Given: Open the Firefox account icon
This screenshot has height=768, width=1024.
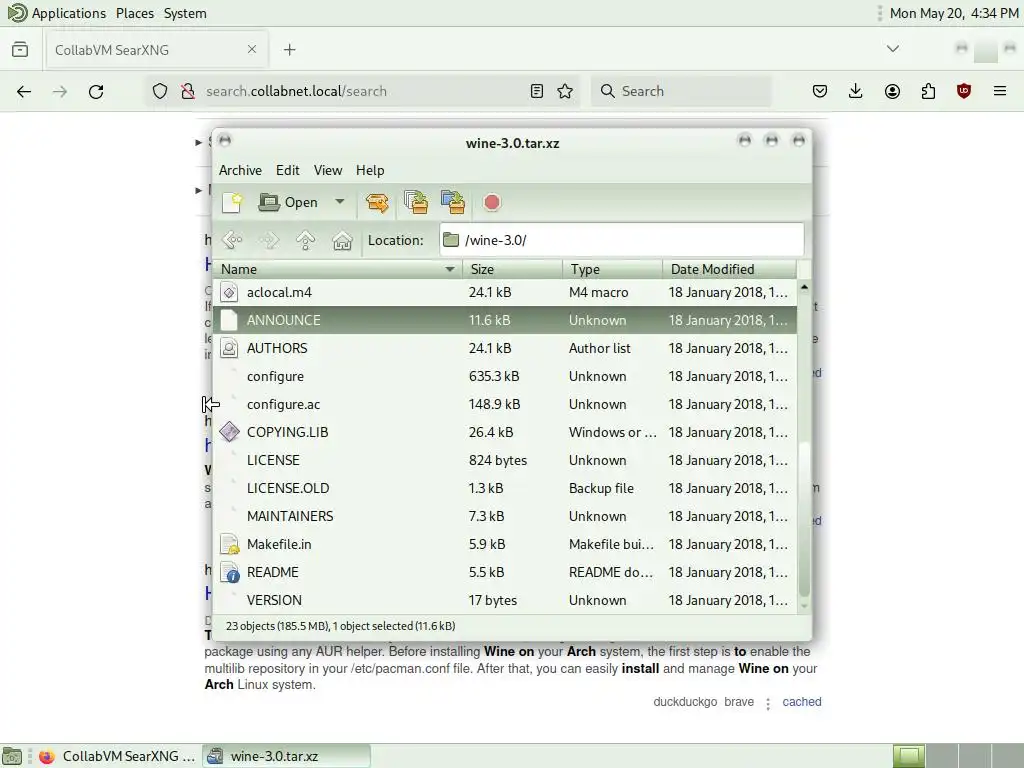Looking at the screenshot, I should point(892,91).
